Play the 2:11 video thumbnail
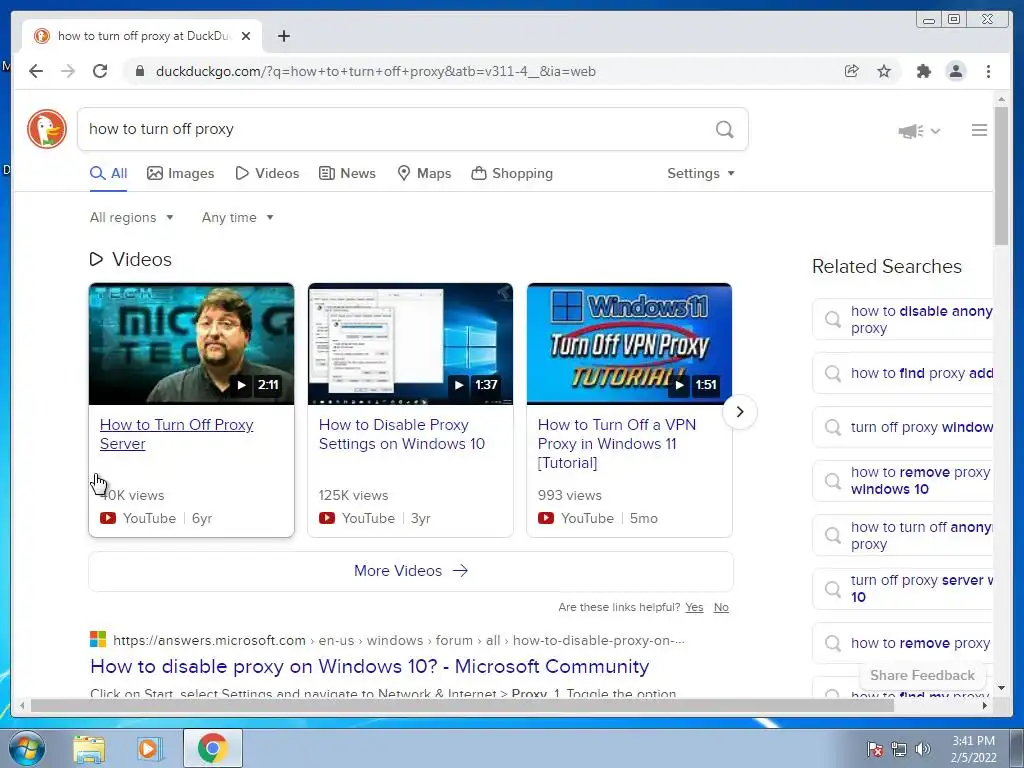Screen dimensions: 1024x768 click(x=191, y=344)
